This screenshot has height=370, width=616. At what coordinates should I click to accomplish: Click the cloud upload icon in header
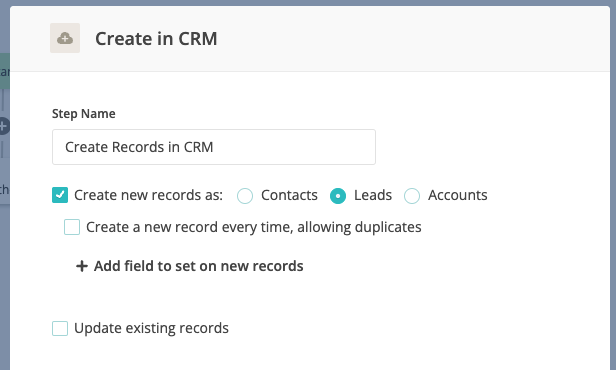(x=65, y=38)
